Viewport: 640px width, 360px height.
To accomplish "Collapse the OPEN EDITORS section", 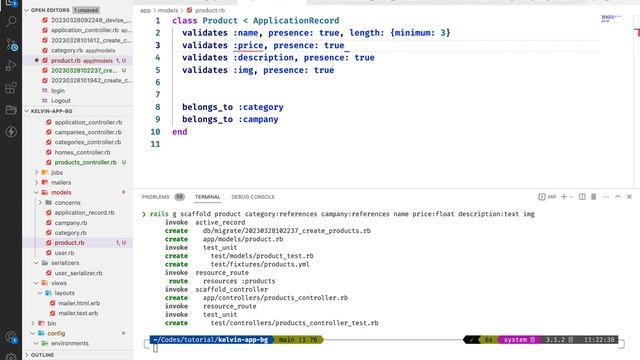I will coord(27,10).
